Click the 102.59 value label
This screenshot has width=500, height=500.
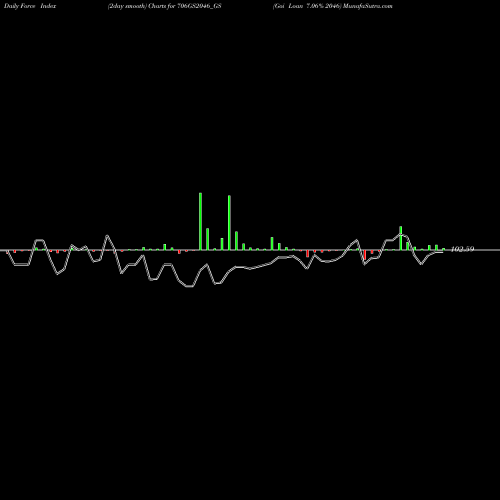462,249
